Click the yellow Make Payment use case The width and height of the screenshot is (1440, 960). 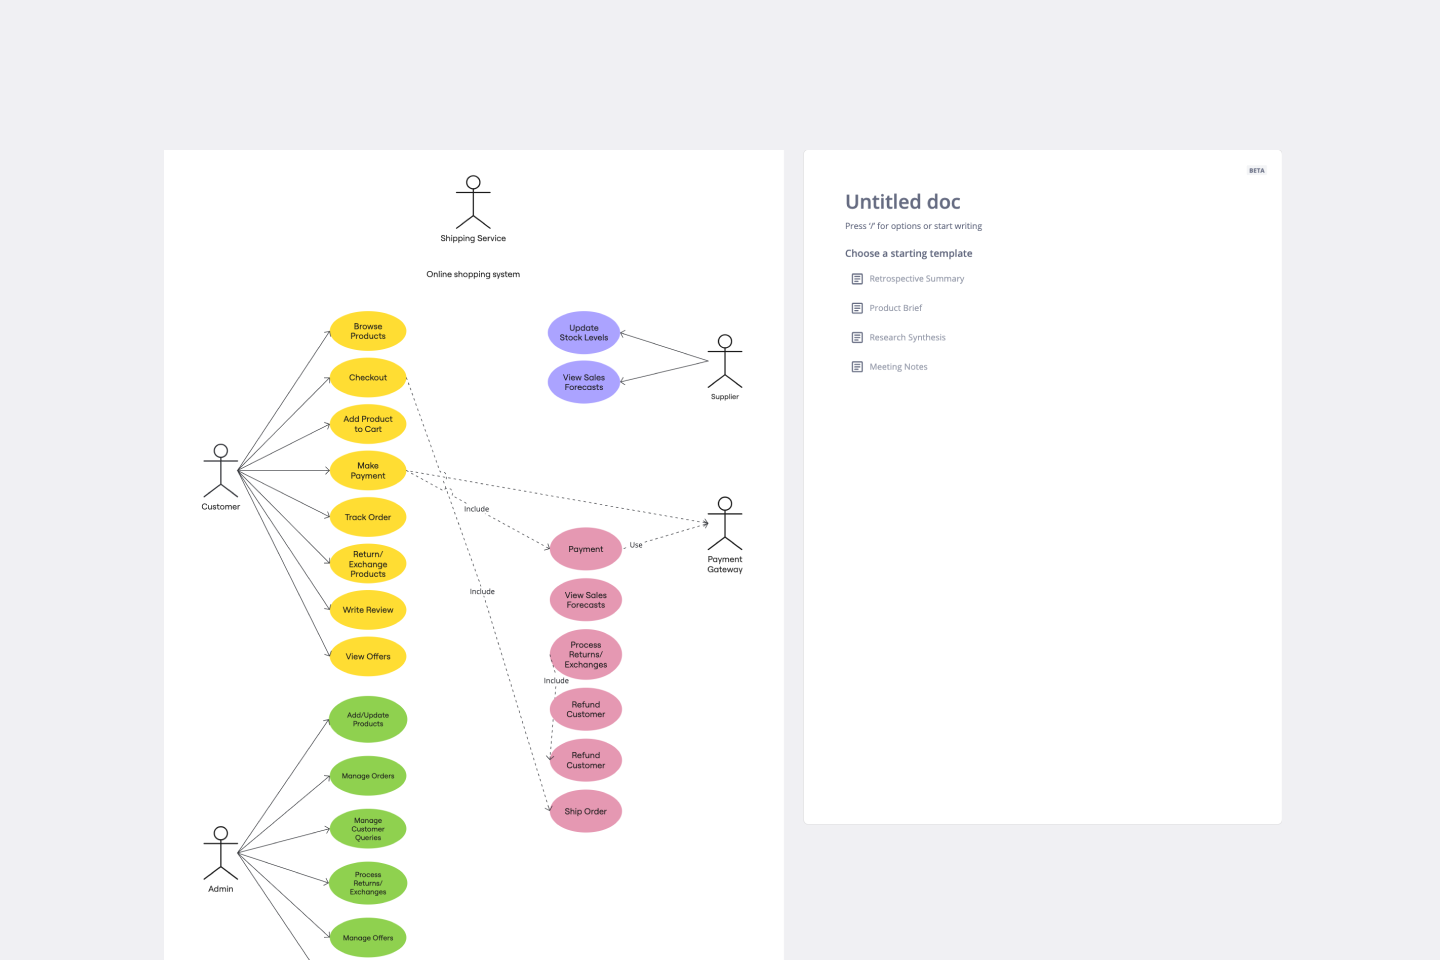click(368, 471)
